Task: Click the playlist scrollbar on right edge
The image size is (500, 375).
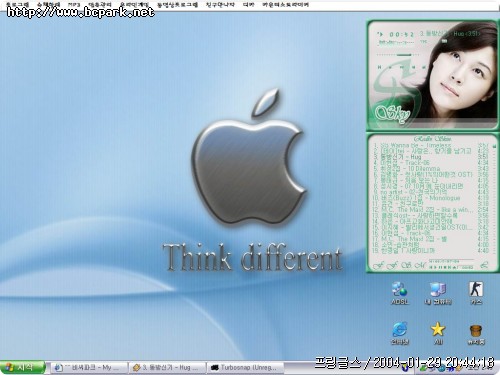Action: pos(493,200)
